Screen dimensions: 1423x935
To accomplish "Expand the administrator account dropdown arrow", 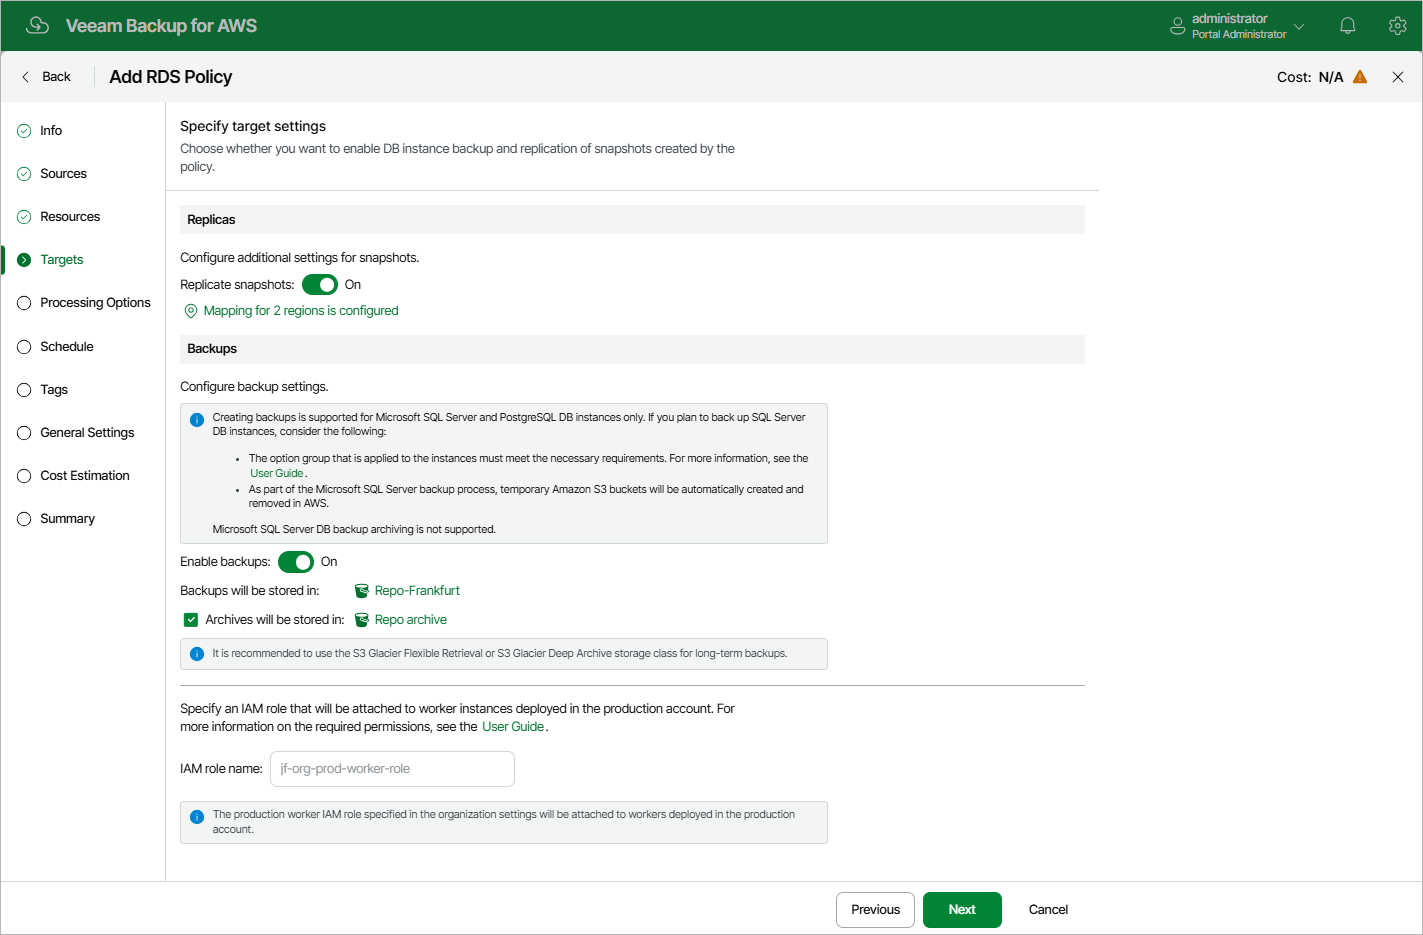I will pos(1299,27).
